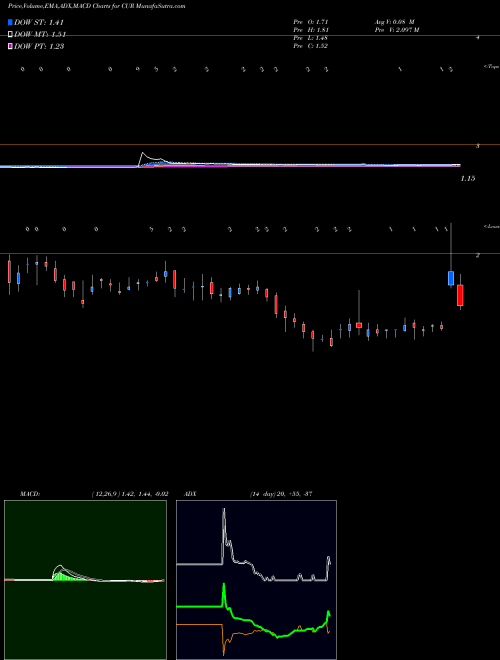Click the last red candle on the right
This screenshot has height=660, width=500.
click(x=460, y=295)
